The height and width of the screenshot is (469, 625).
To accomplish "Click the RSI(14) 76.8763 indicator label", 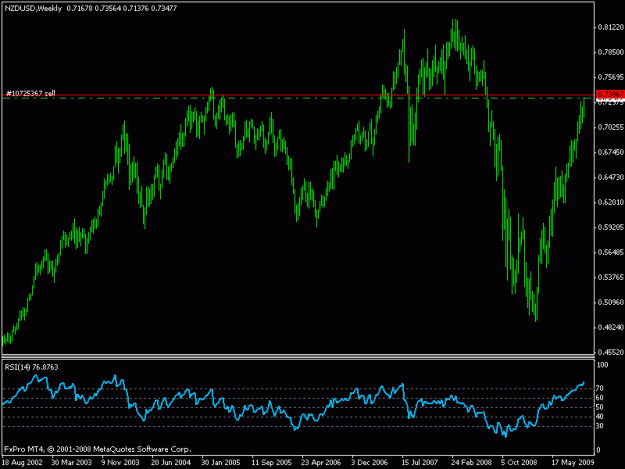I will [x=31, y=367].
